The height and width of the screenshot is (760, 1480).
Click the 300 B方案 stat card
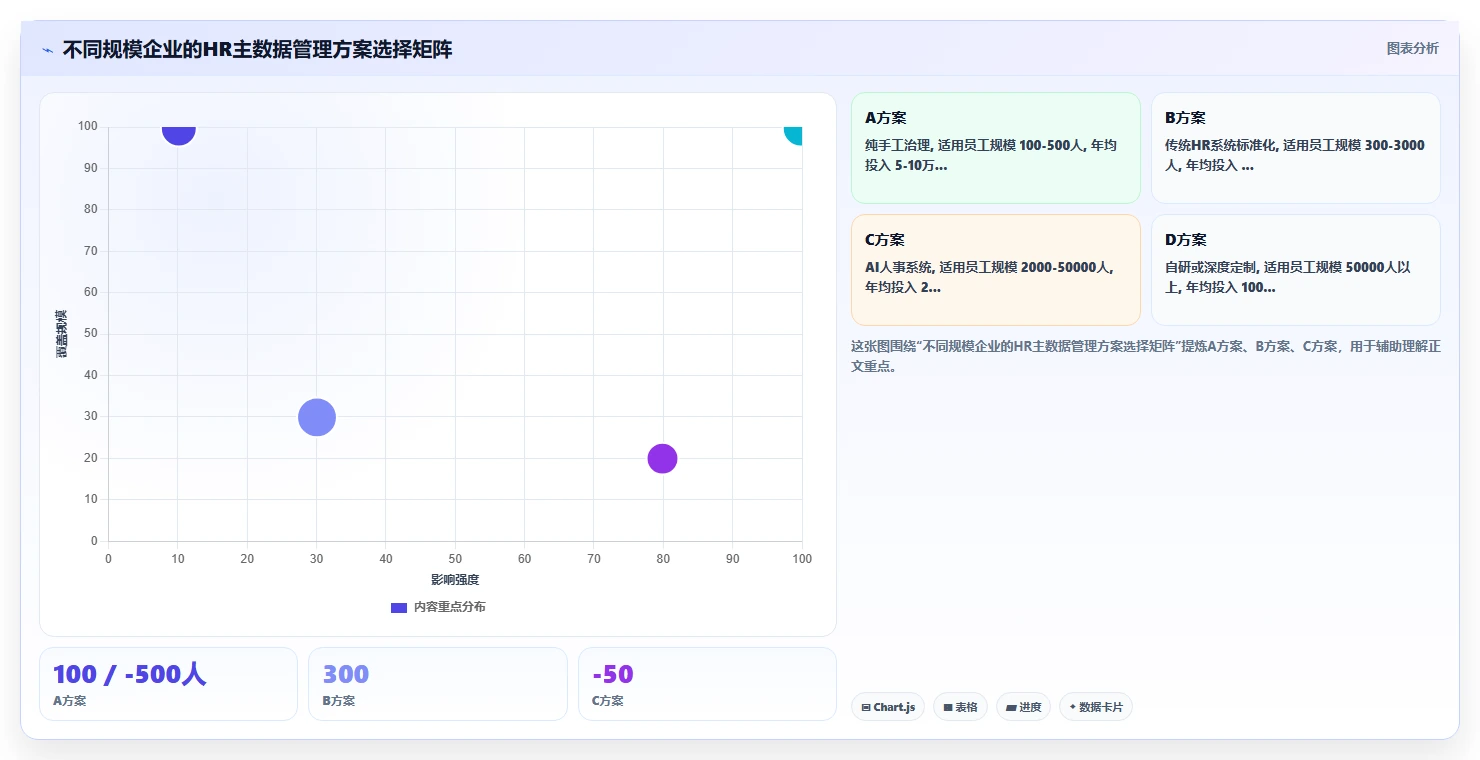pos(437,684)
